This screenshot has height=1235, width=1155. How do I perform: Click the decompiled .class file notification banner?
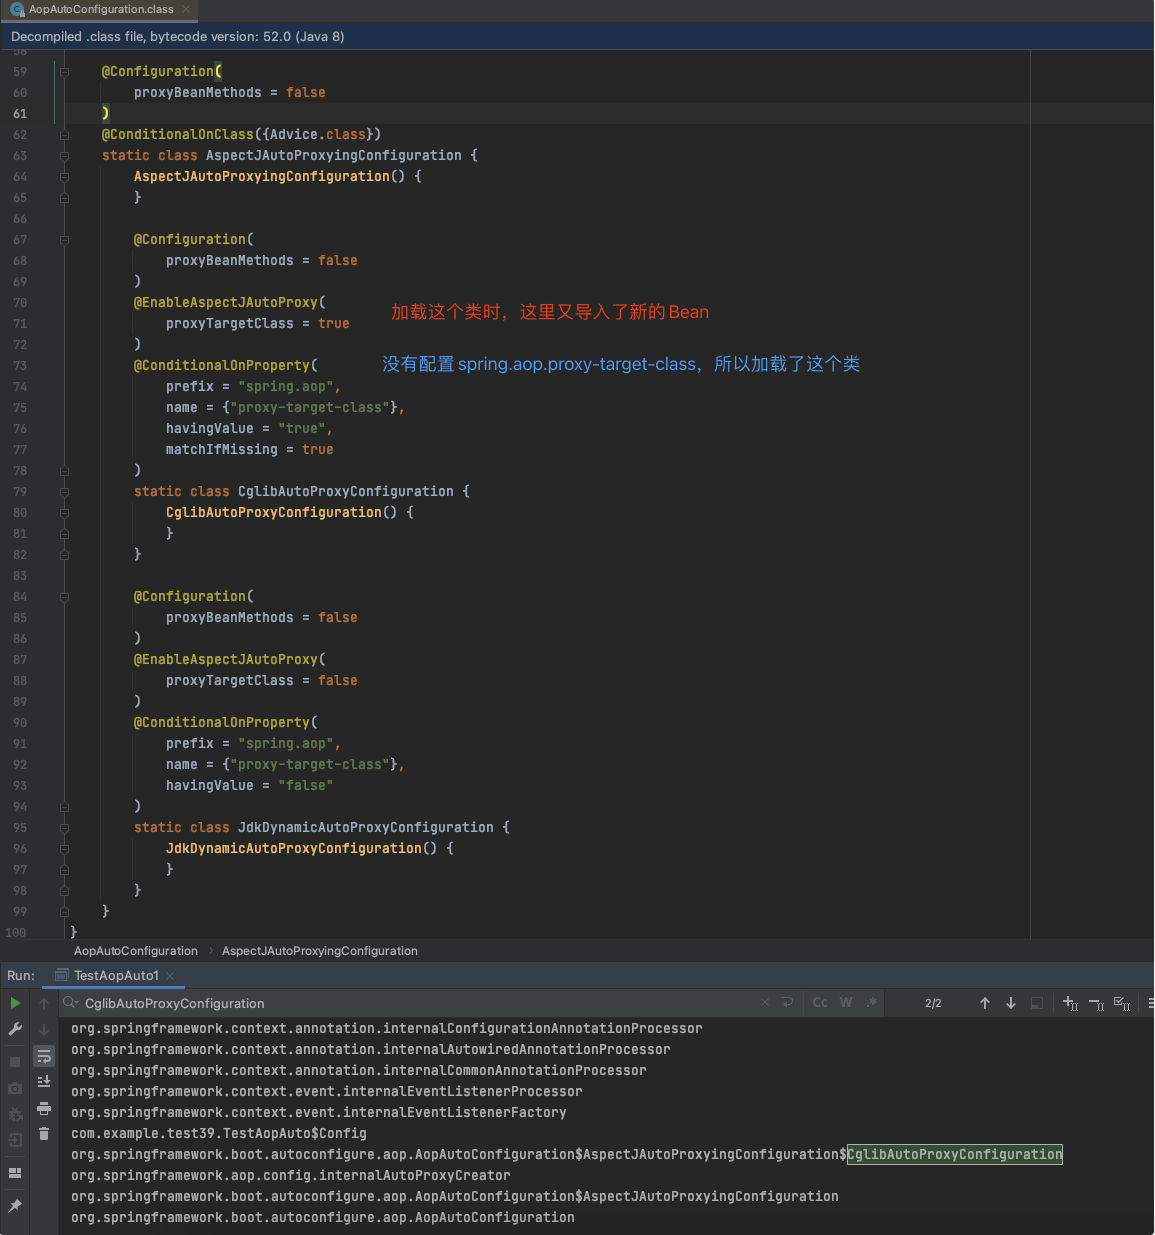click(577, 36)
